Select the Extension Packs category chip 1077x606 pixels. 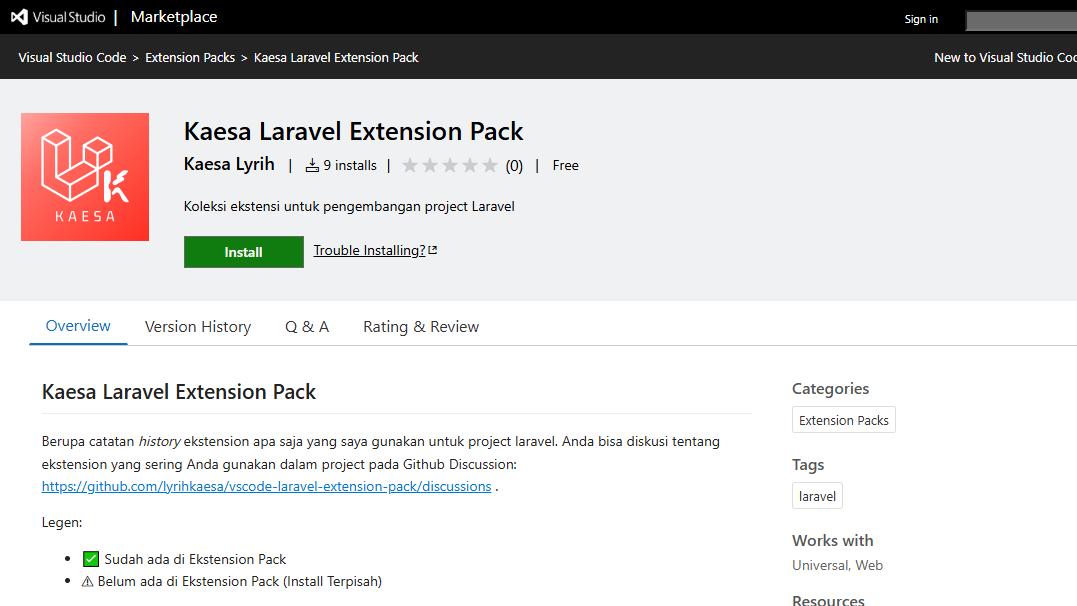(843, 420)
